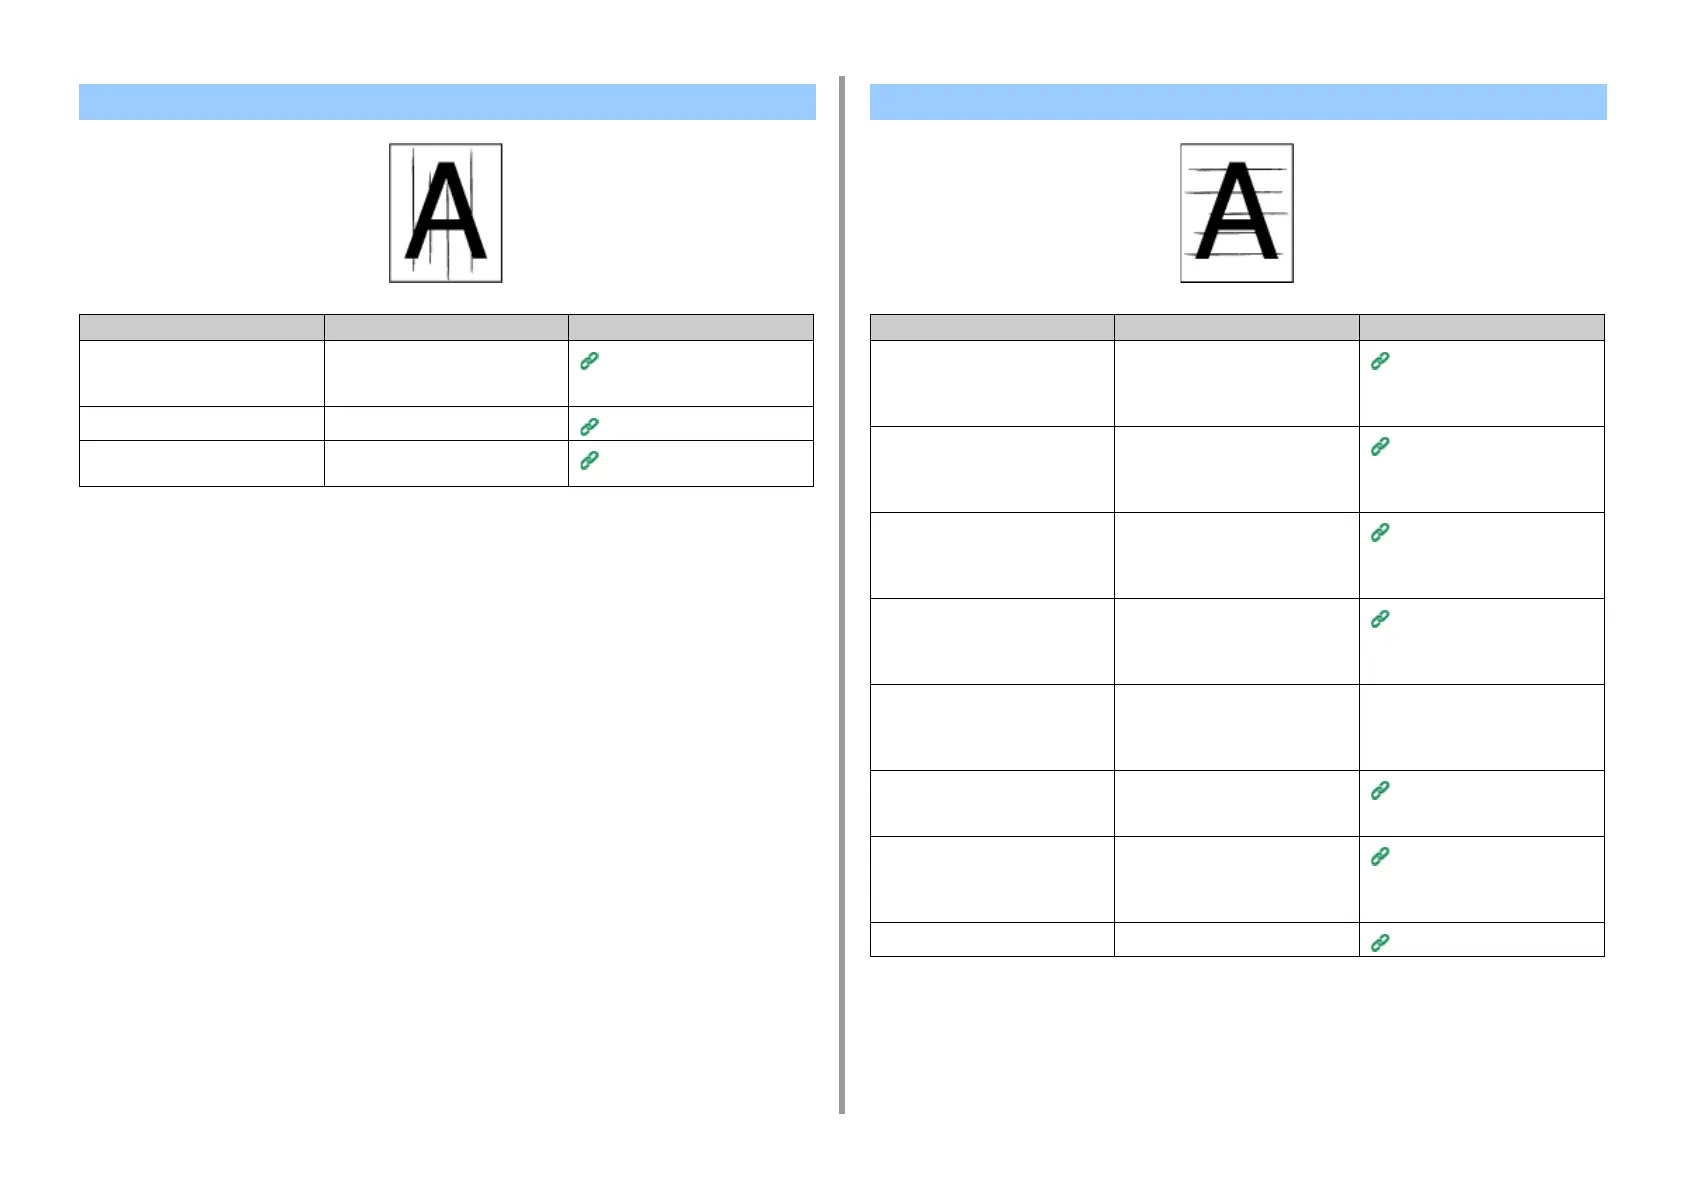The image size is (1684, 1190).
Task: Select the vertical-streaks letter A sample image
Action: pyautogui.click(x=446, y=213)
